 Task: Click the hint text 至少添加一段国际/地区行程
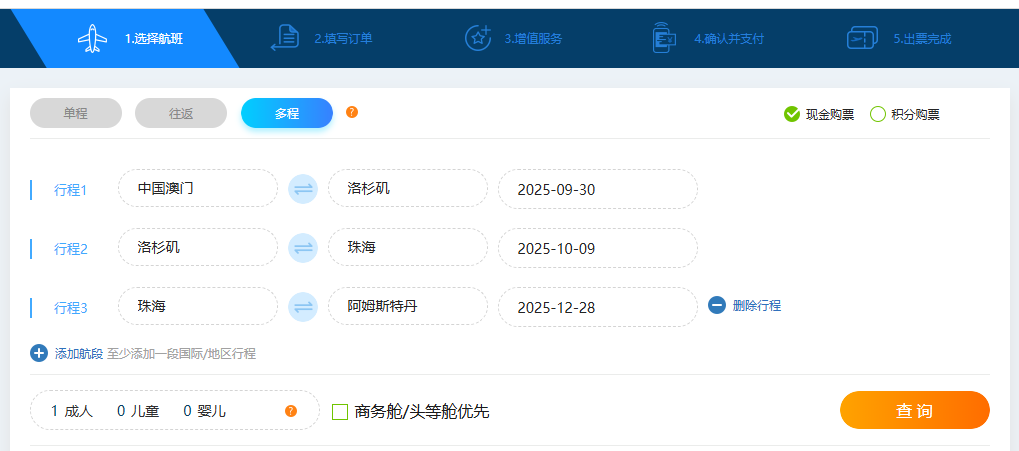[x=181, y=354]
